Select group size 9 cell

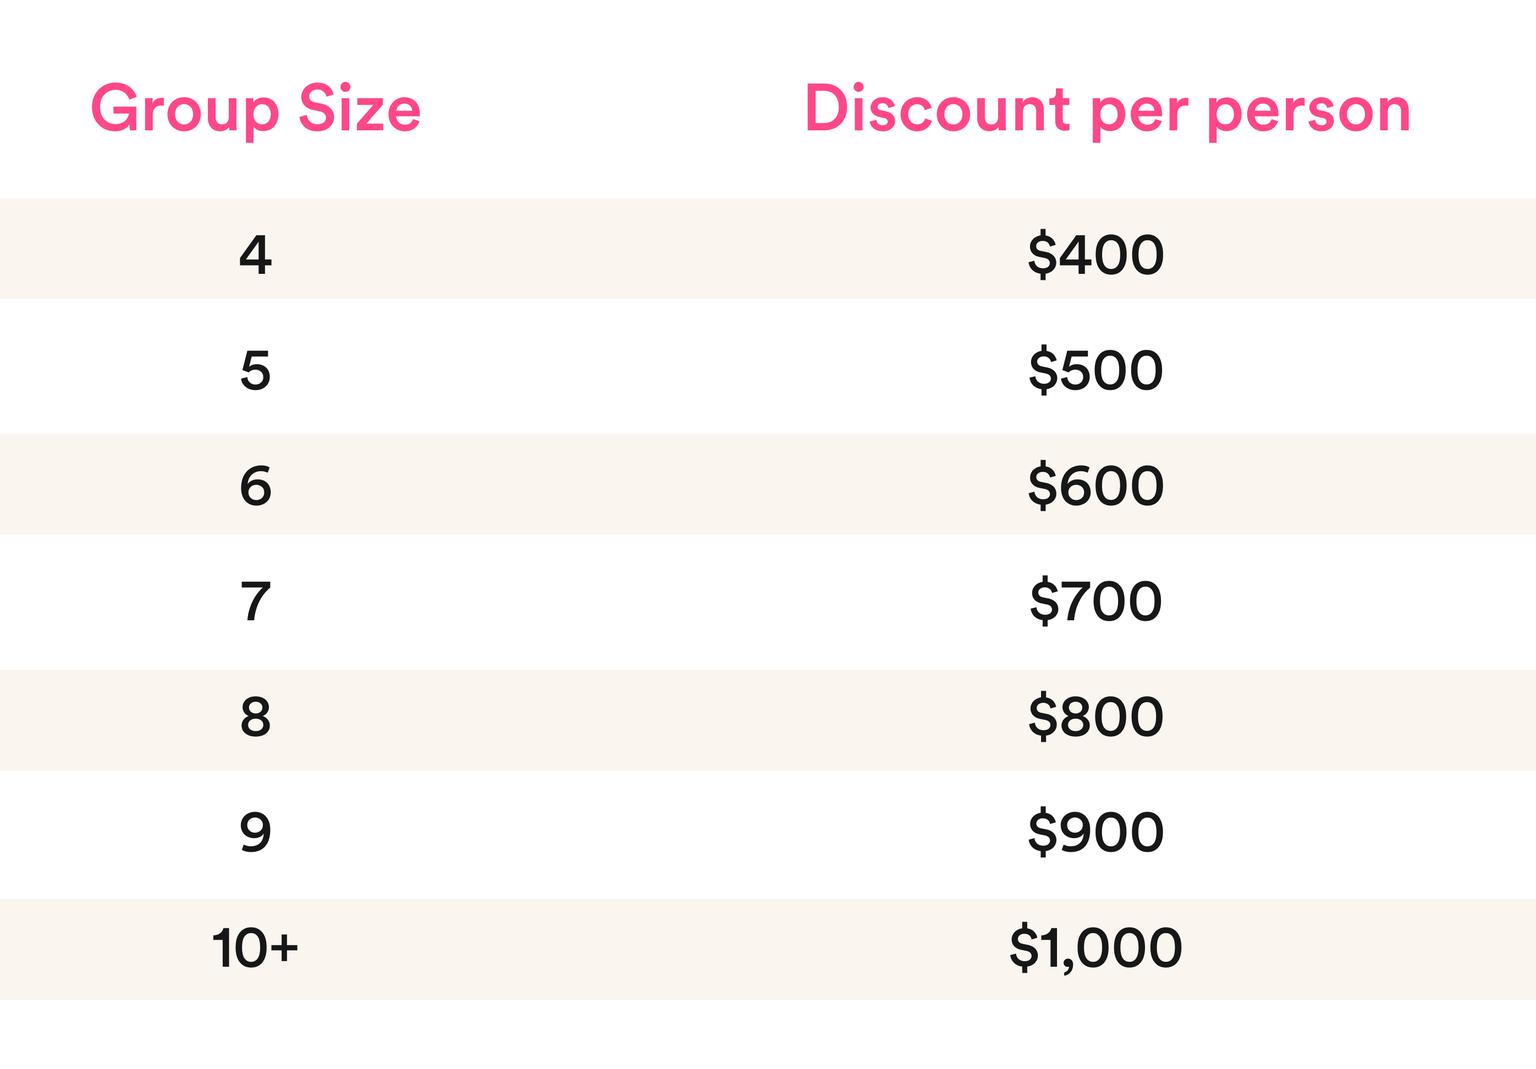click(255, 832)
